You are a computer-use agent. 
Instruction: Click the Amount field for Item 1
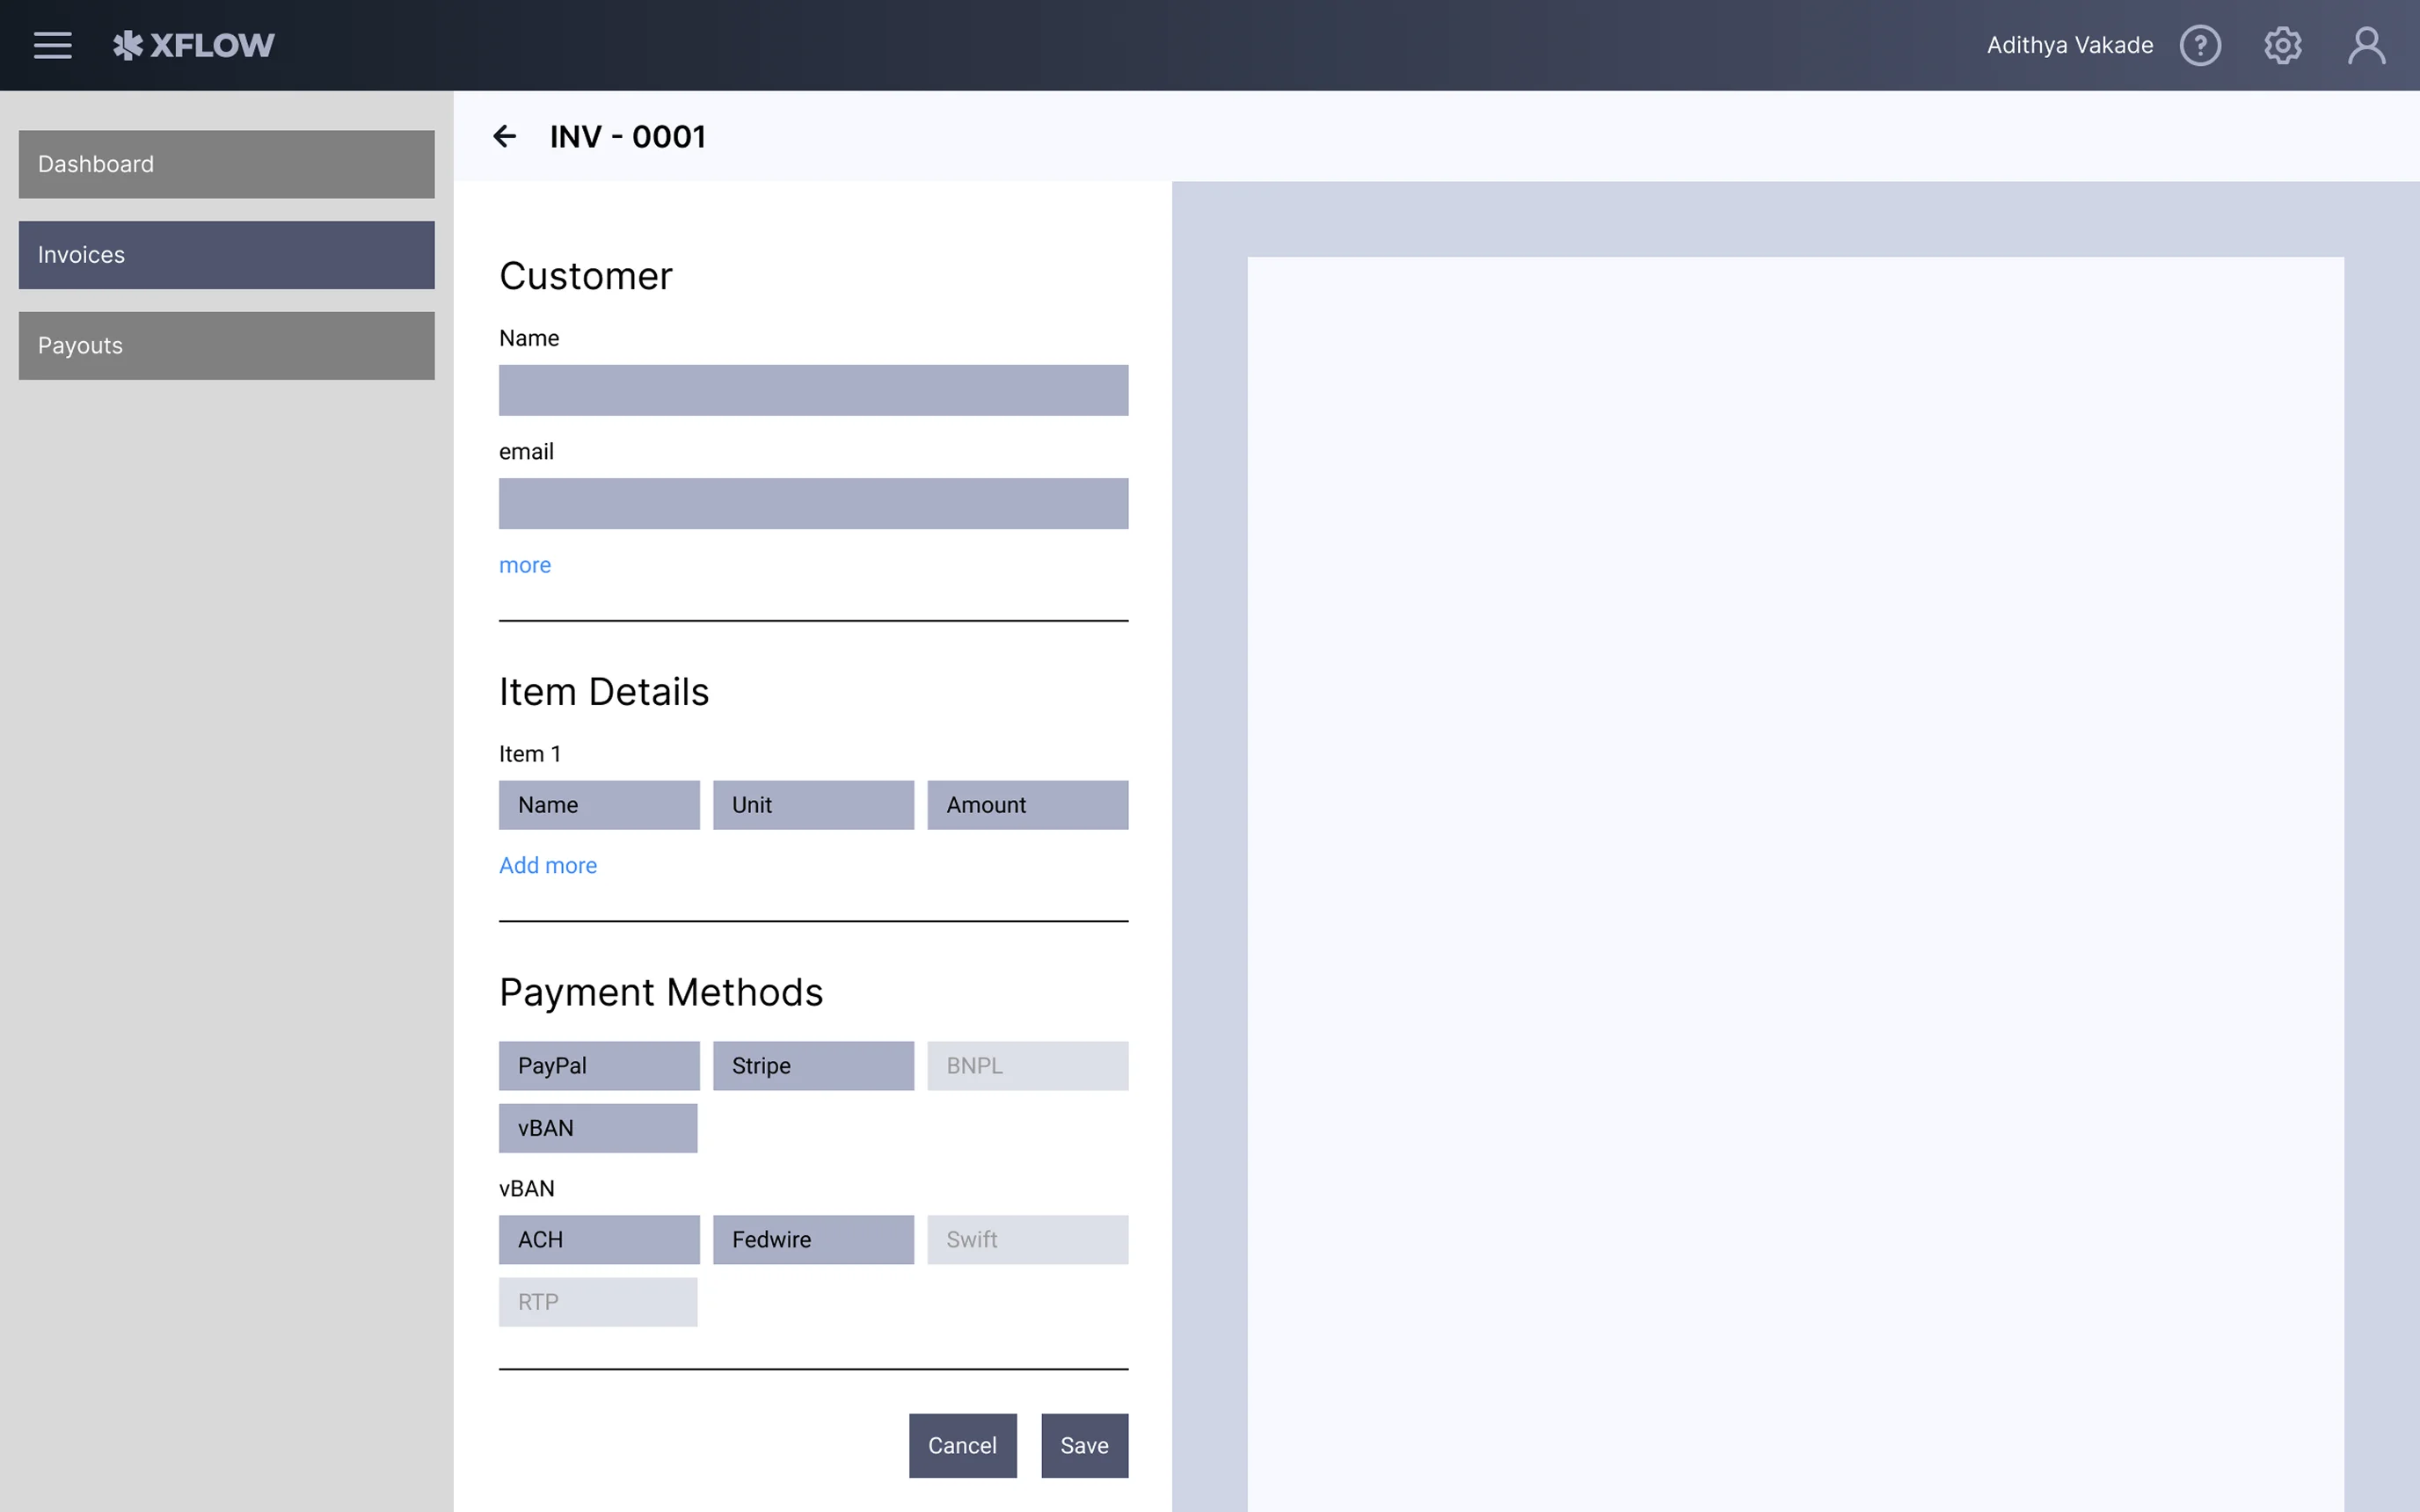point(1027,804)
